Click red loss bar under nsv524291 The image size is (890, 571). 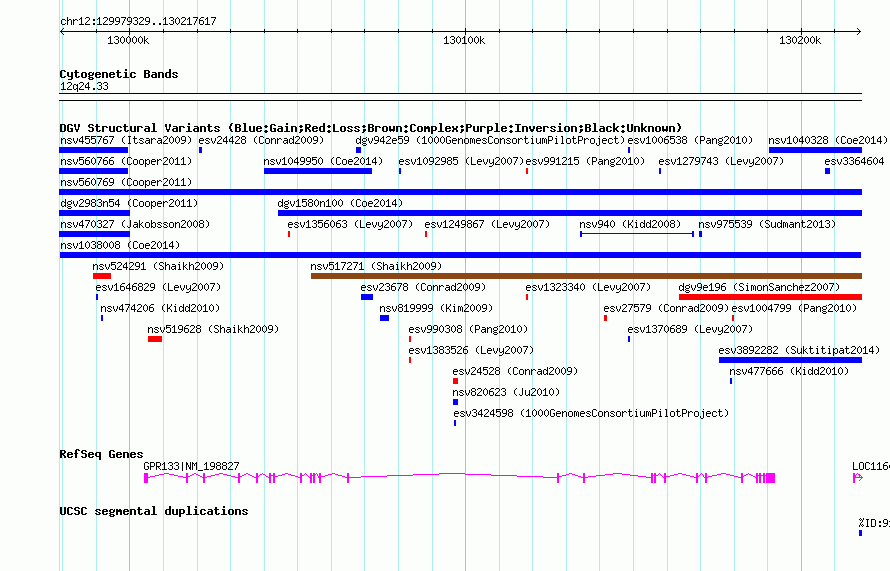(x=102, y=276)
